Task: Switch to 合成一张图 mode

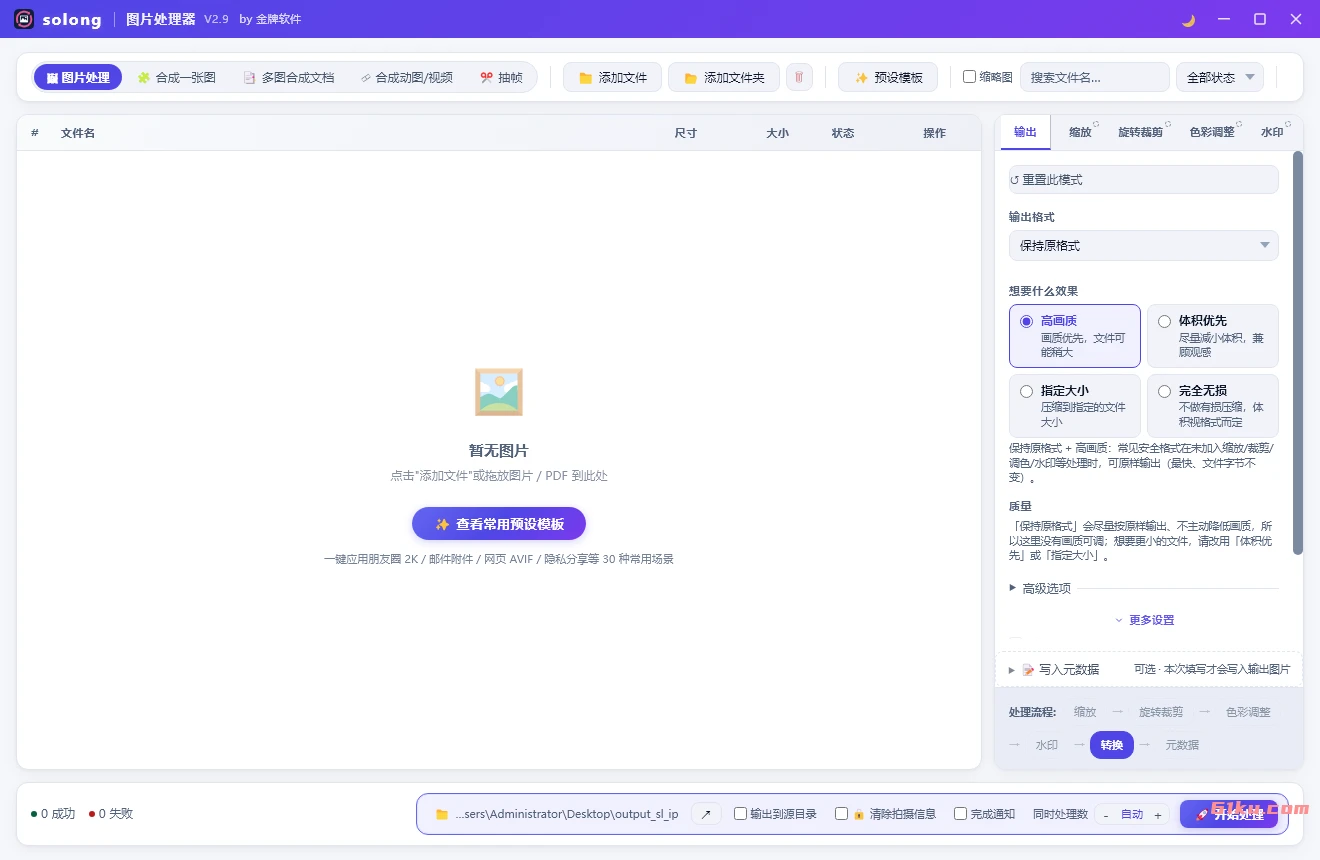Action: [x=177, y=77]
